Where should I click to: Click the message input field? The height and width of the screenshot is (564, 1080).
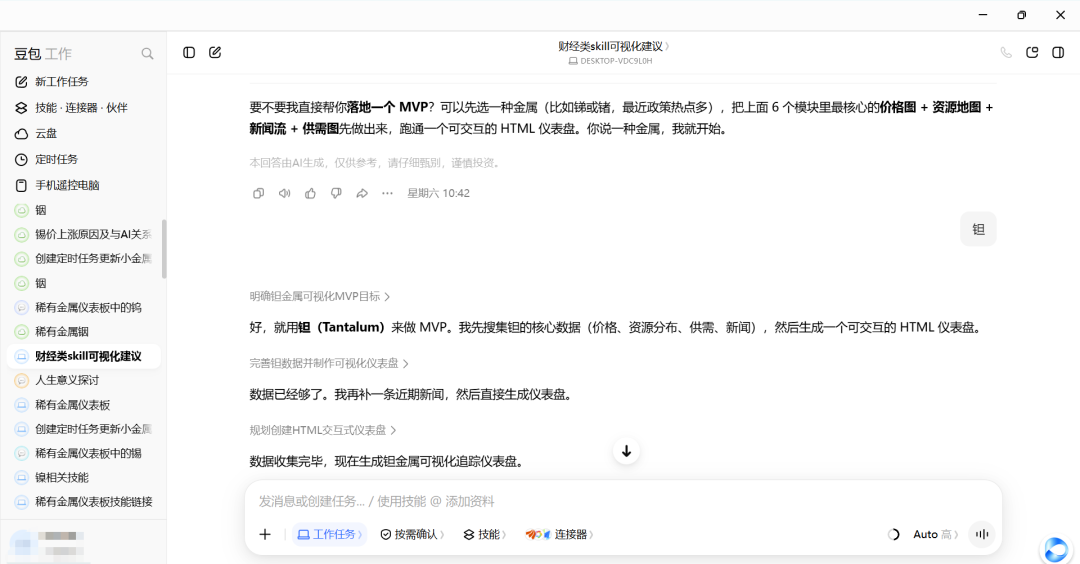click(x=623, y=501)
